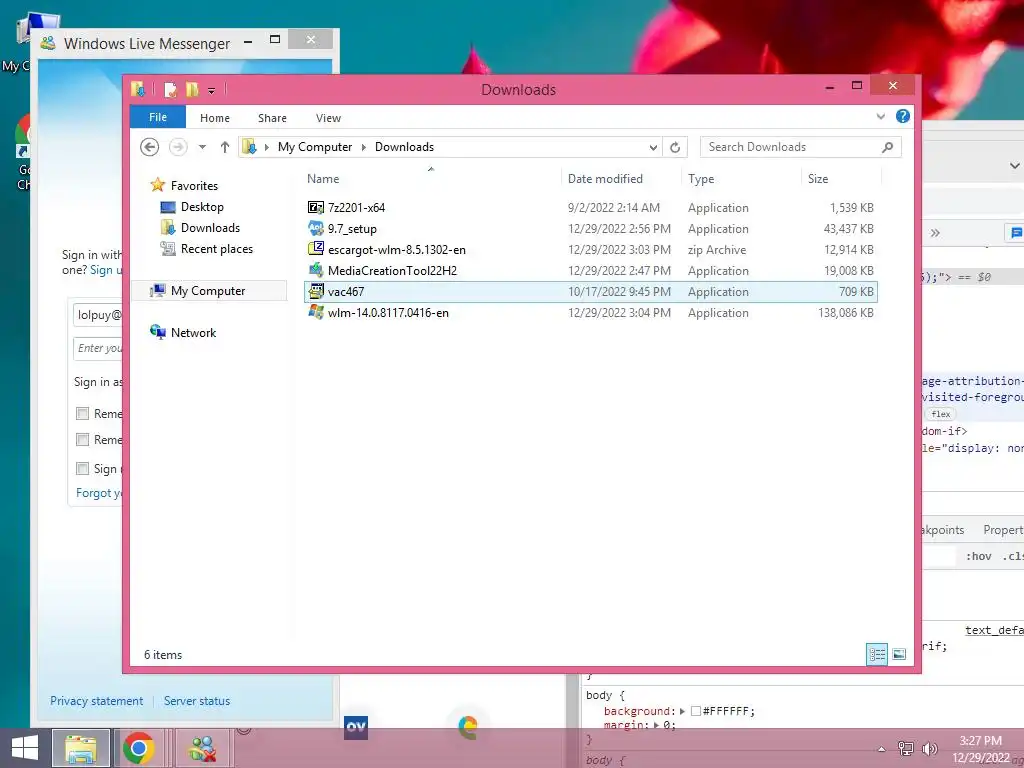Click date 9/2/2022 2:14 AM
Image resolution: width=1024 pixels, height=768 pixels.
pyautogui.click(x=614, y=208)
